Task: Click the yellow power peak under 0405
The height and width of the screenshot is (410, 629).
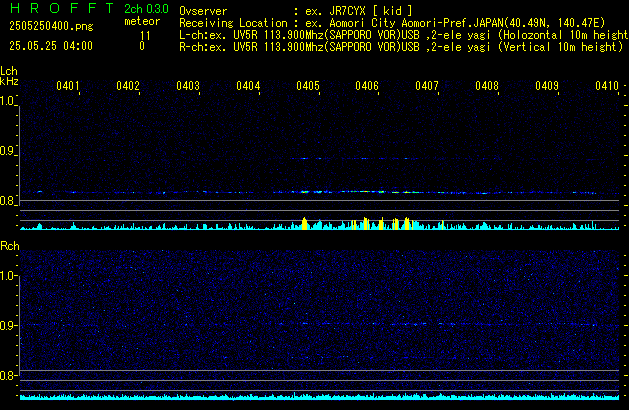Action: click(x=304, y=223)
